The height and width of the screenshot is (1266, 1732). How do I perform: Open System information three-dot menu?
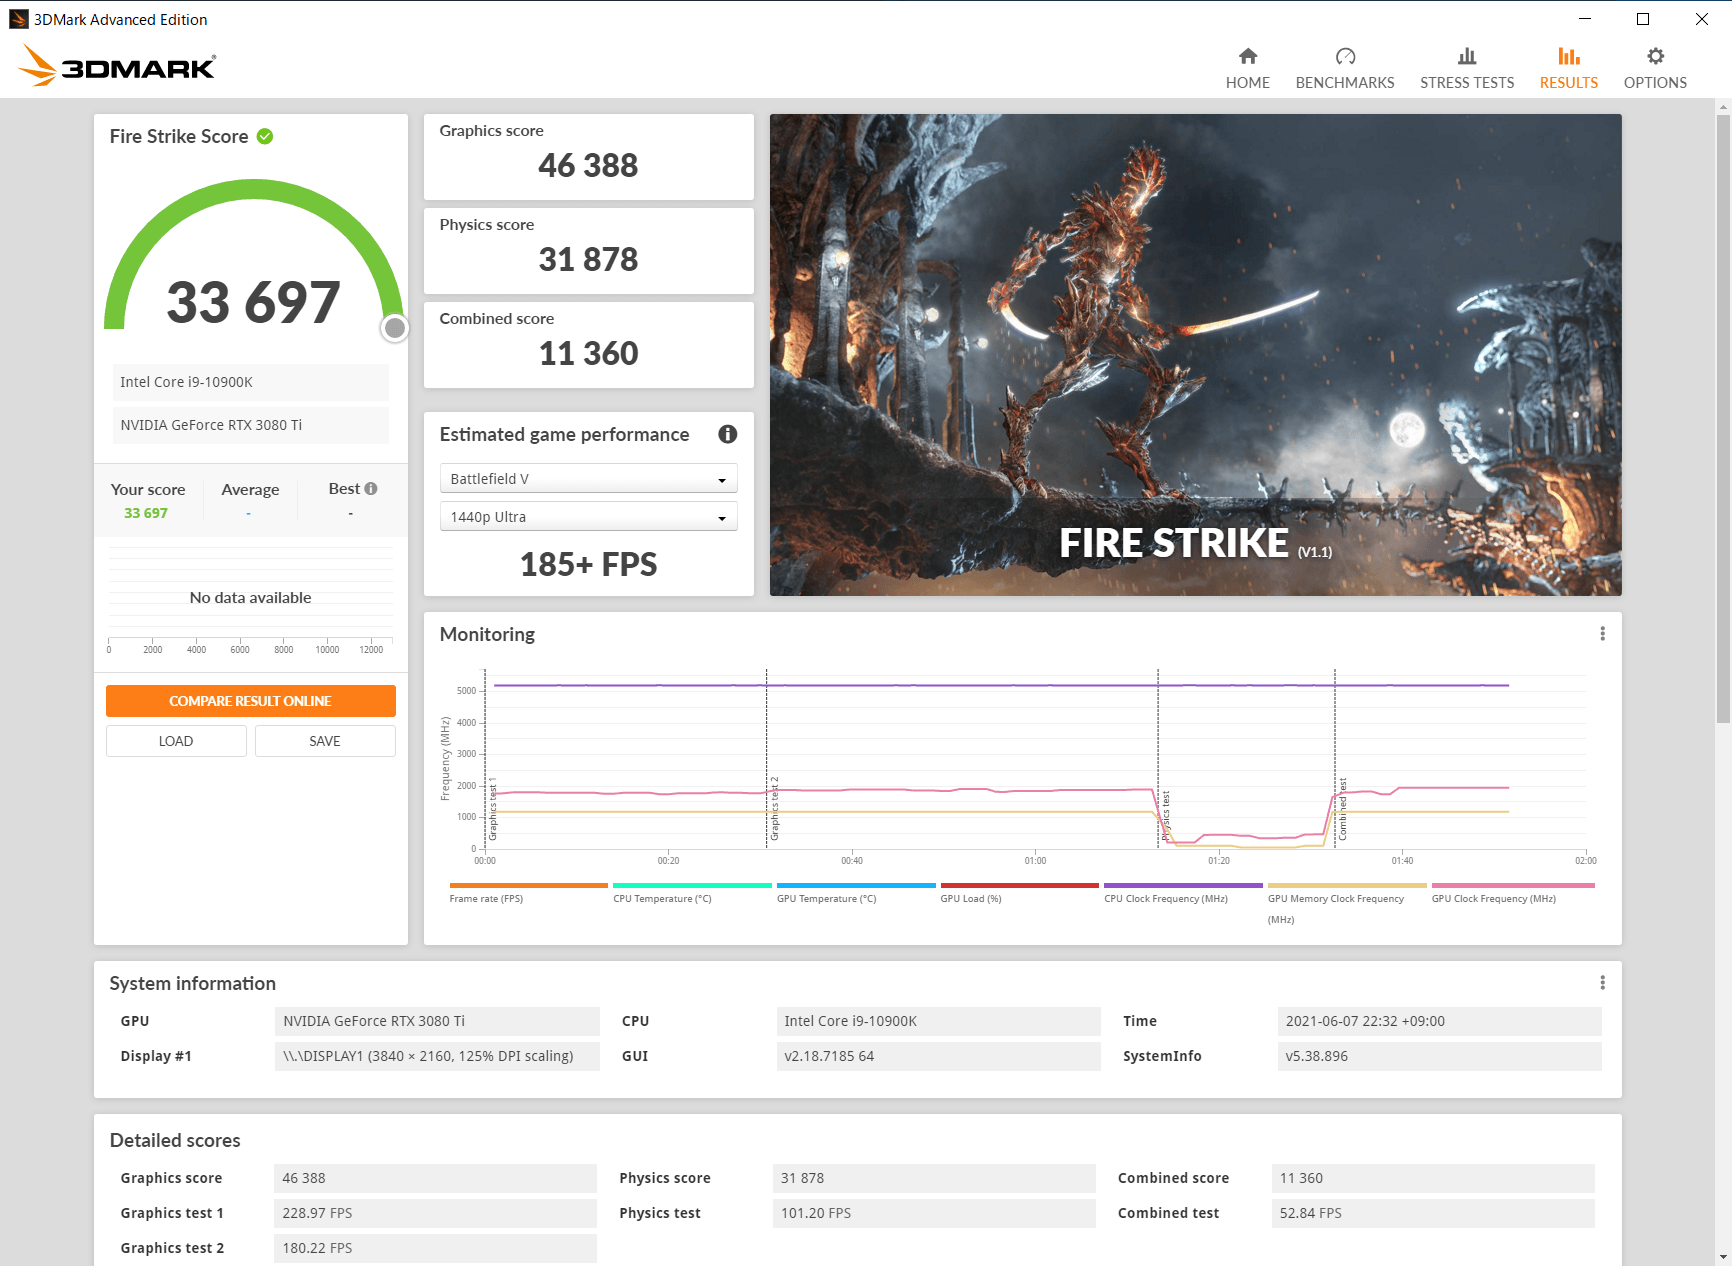coord(1602,983)
